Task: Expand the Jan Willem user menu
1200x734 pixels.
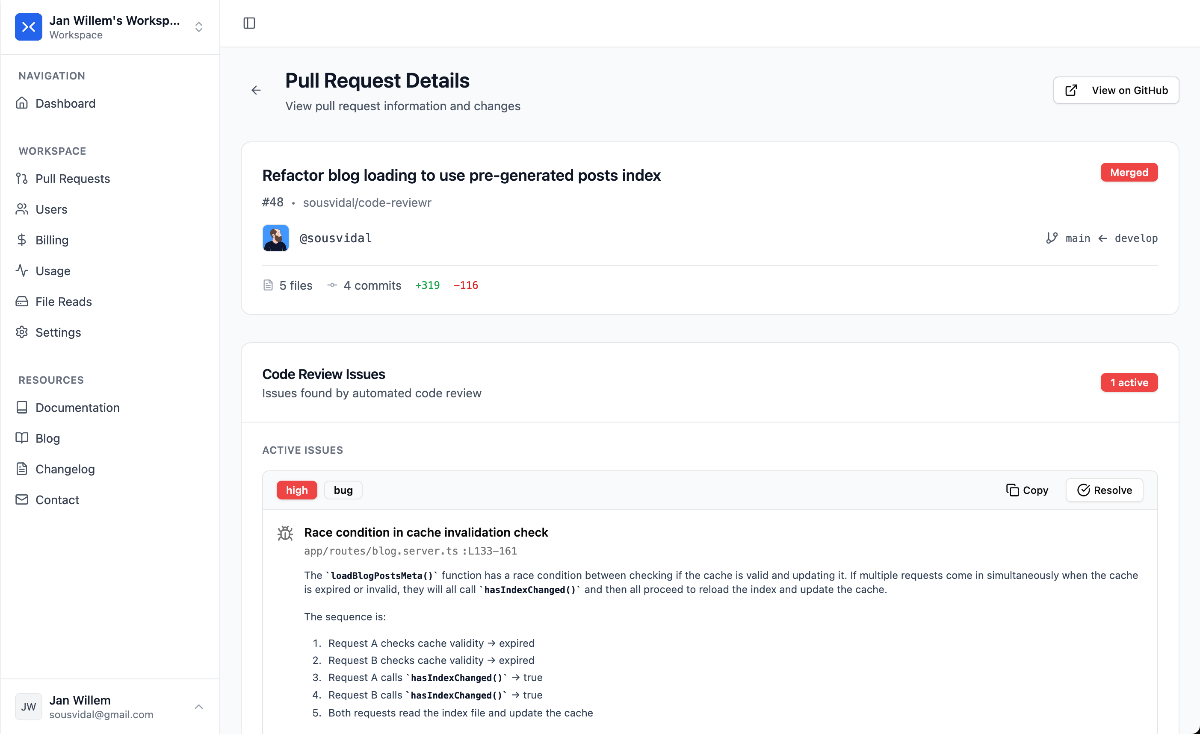Action: 199,707
